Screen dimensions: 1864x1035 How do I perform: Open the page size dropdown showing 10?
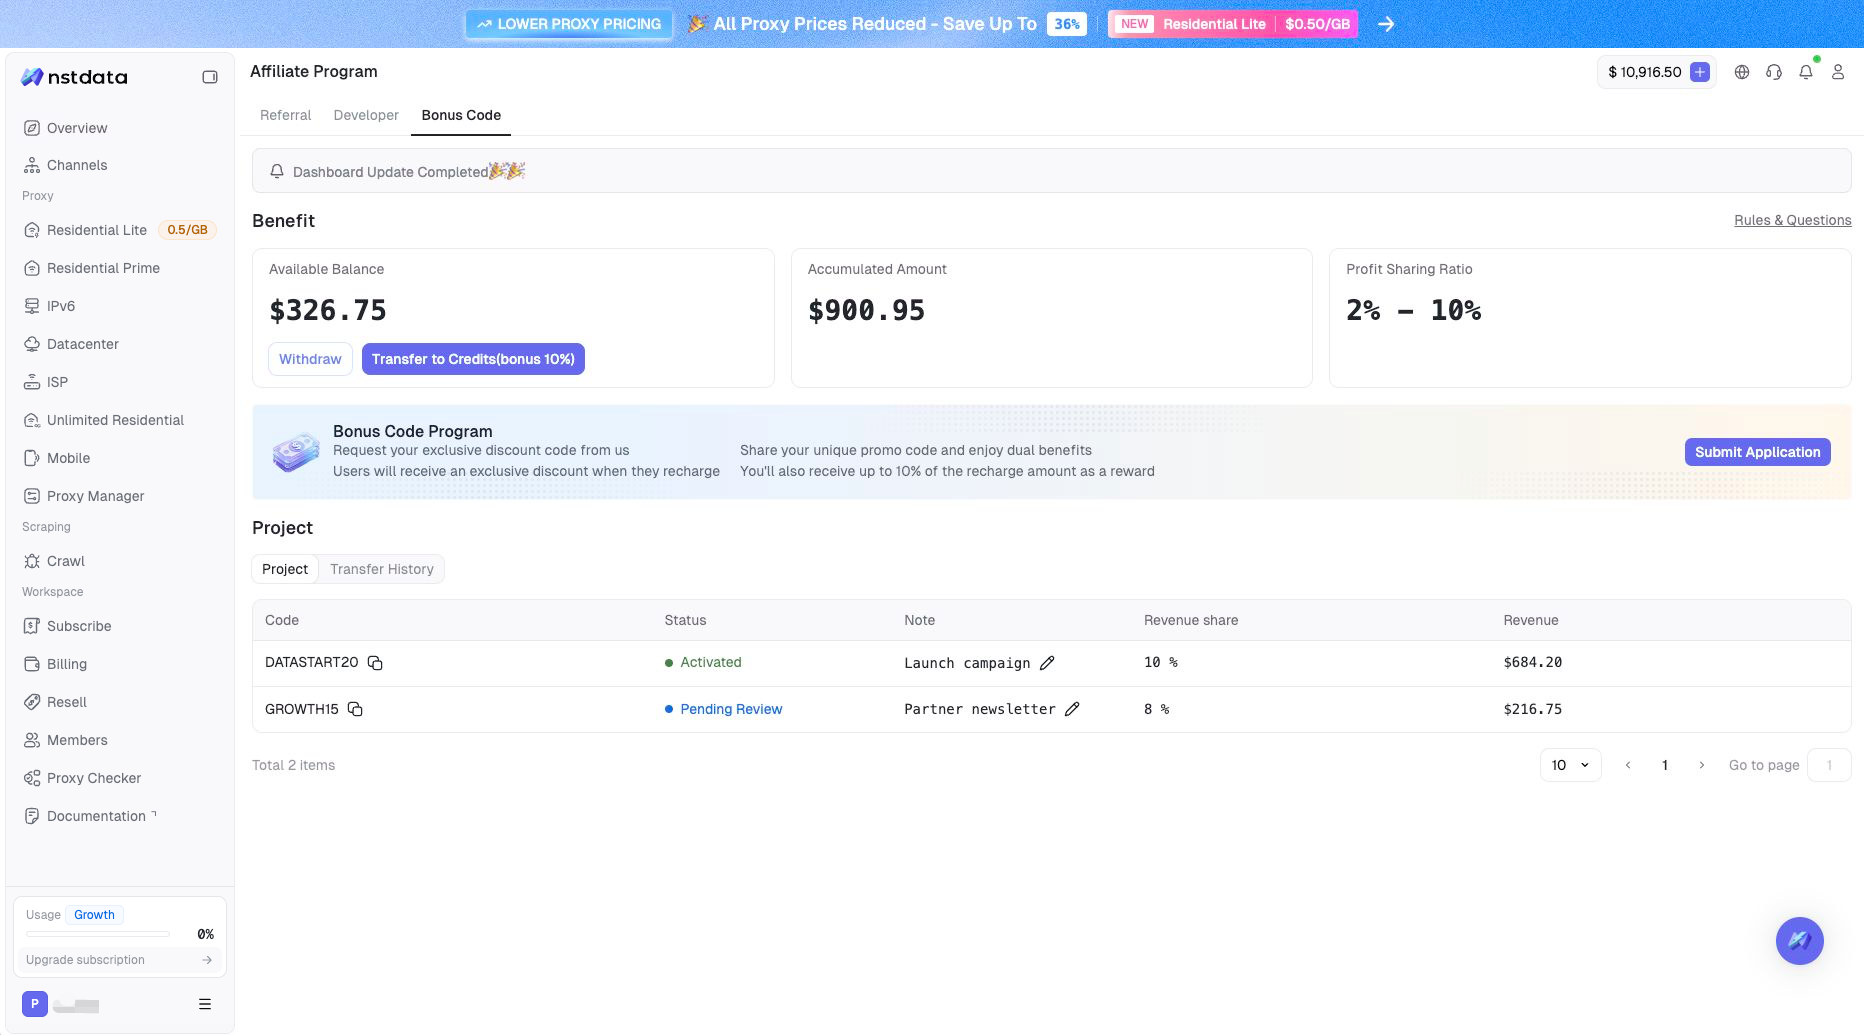tap(1570, 765)
